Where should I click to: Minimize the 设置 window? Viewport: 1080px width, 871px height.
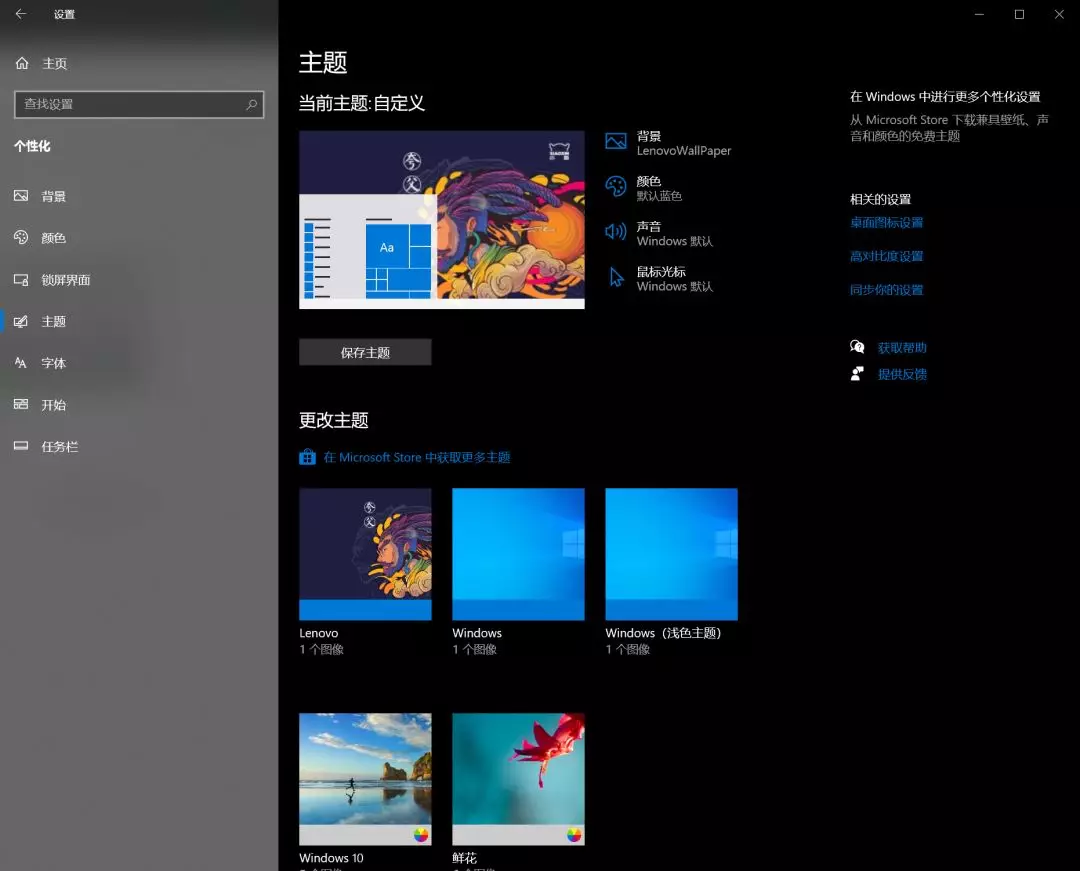click(x=979, y=14)
